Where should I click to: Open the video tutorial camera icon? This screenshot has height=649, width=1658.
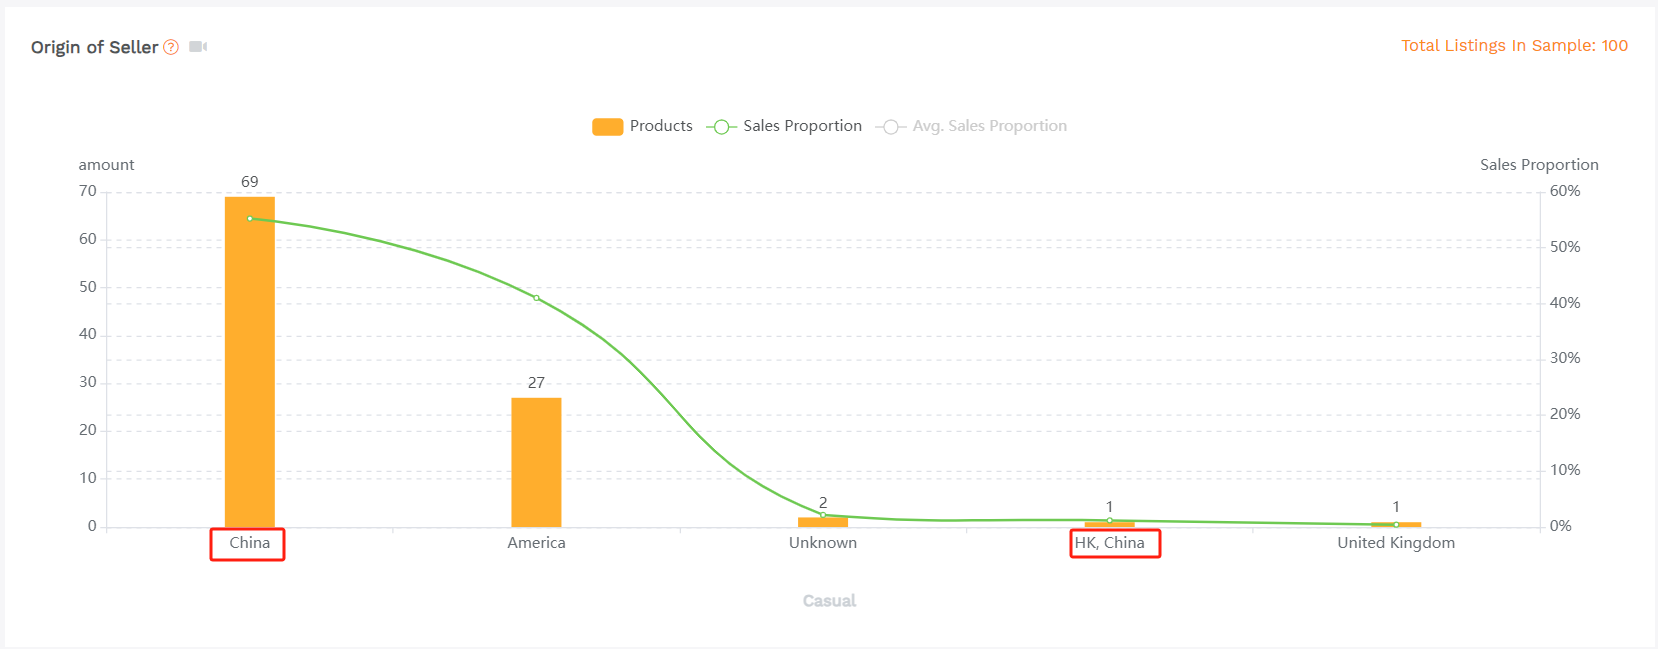coord(198,47)
